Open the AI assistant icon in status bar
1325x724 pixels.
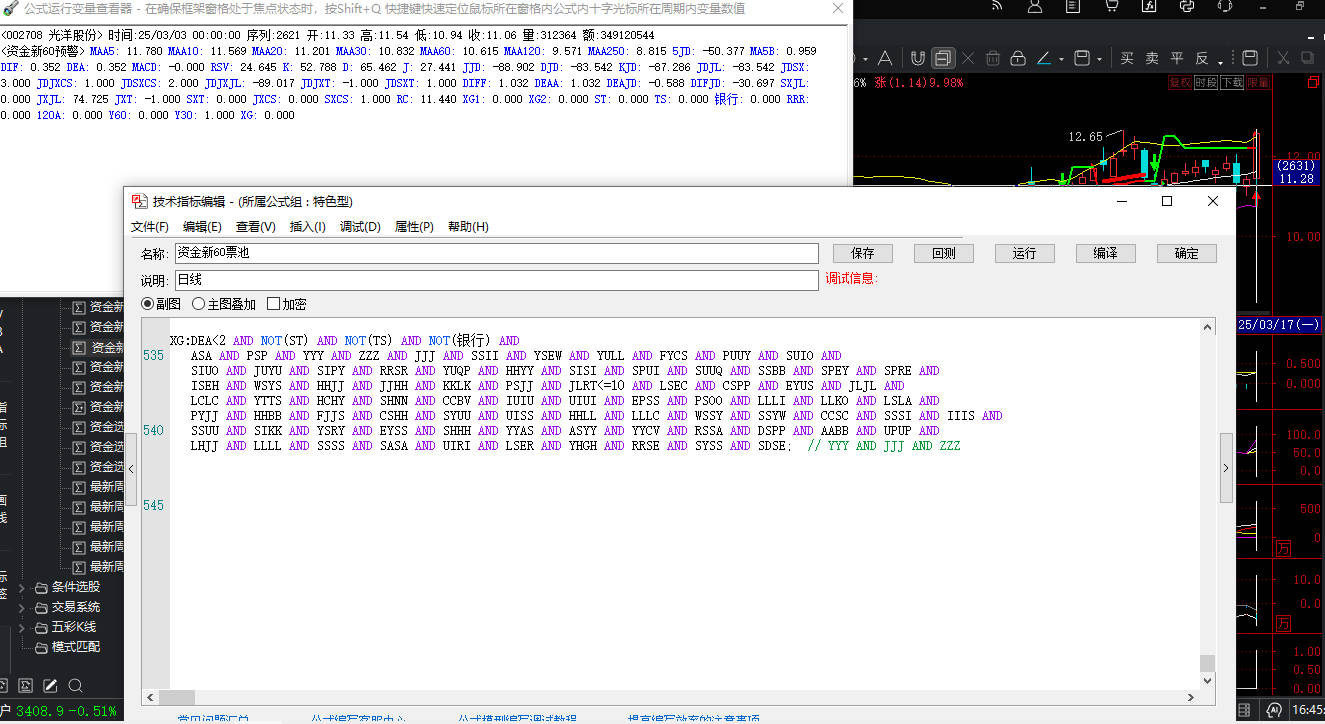click(1274, 710)
